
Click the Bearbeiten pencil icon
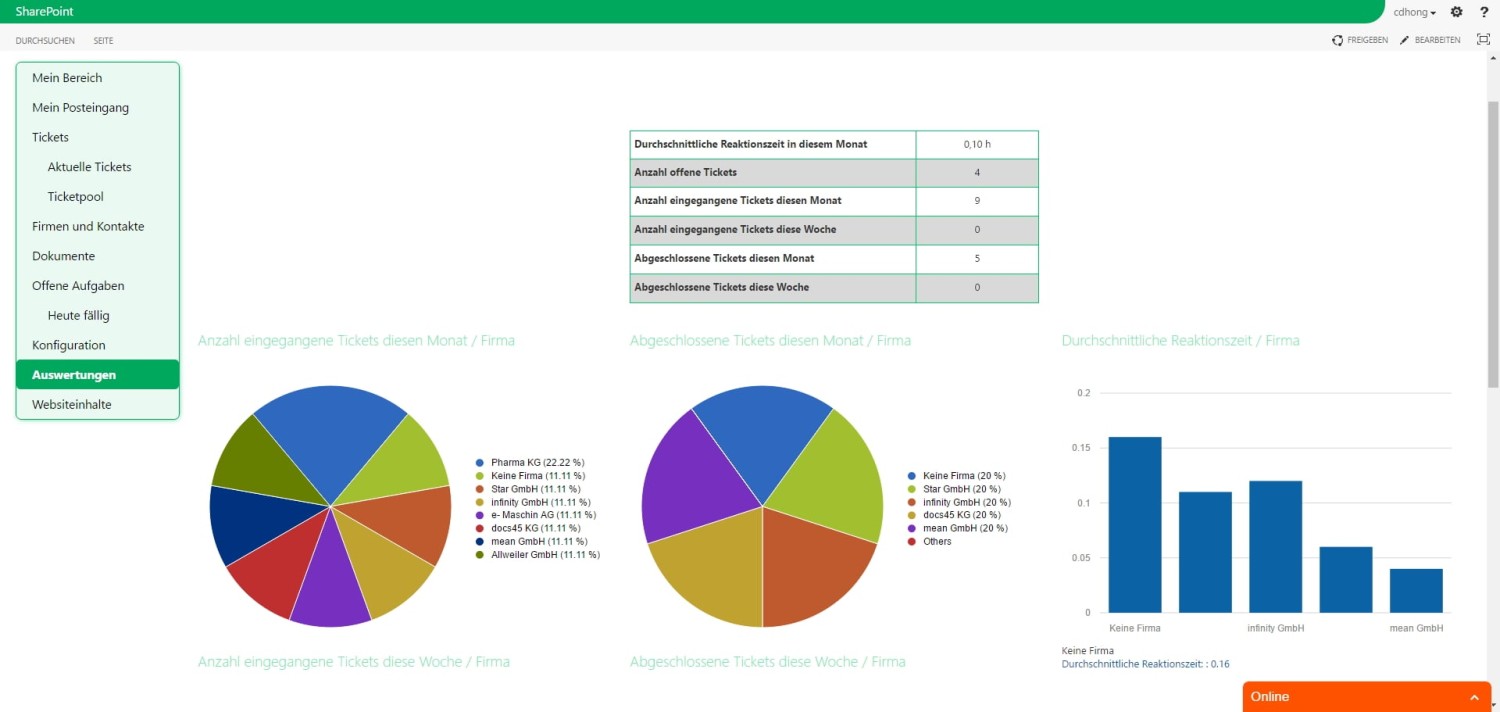1405,40
